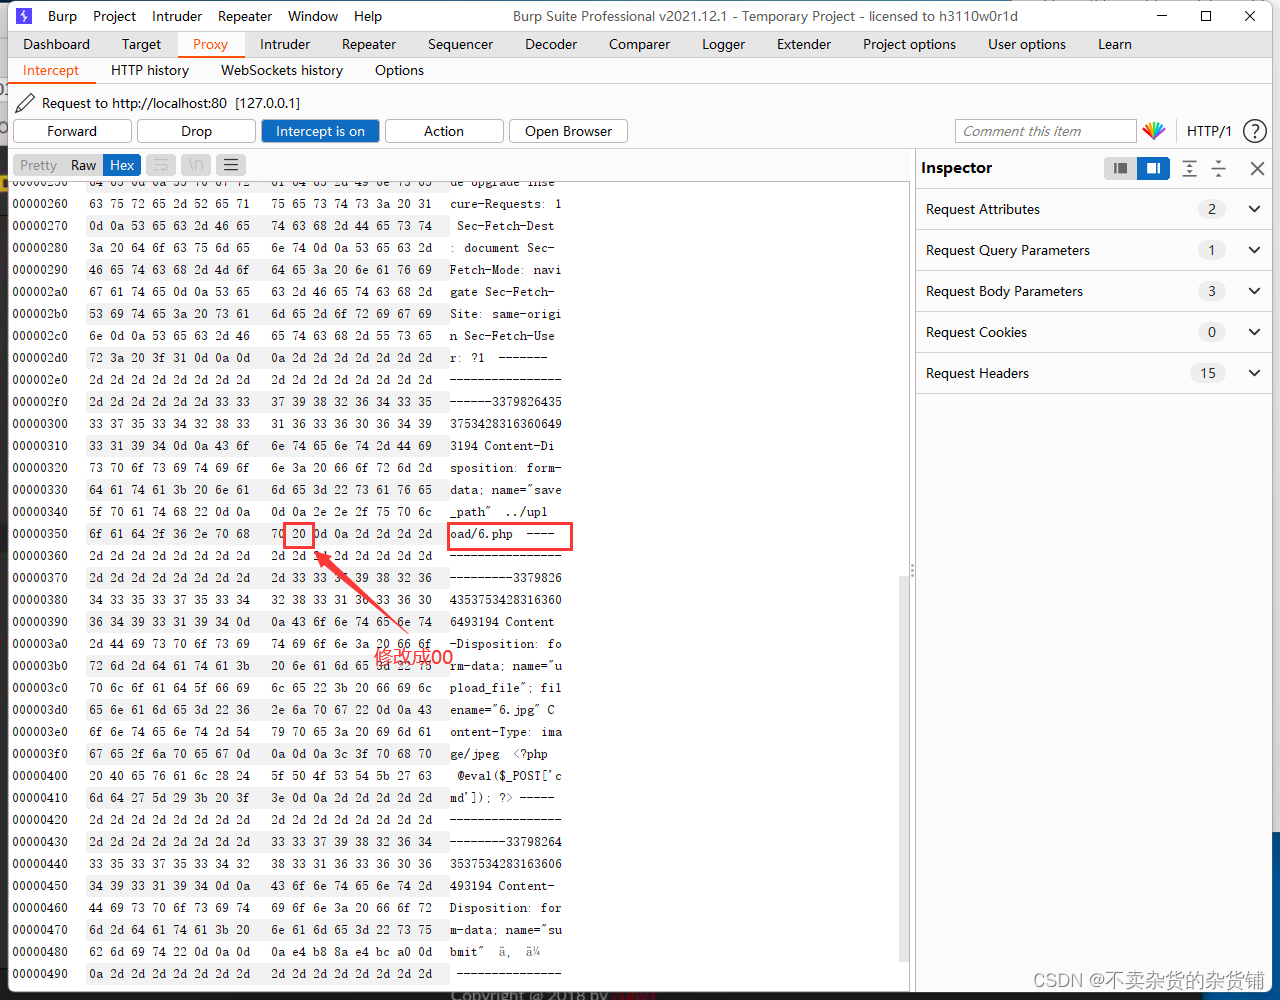
Task: Select the Hex view mode
Action: point(122,165)
